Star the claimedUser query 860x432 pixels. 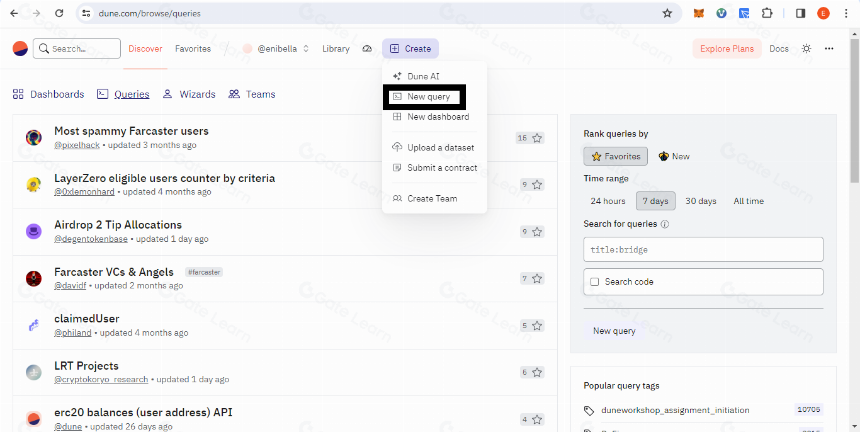(x=538, y=326)
